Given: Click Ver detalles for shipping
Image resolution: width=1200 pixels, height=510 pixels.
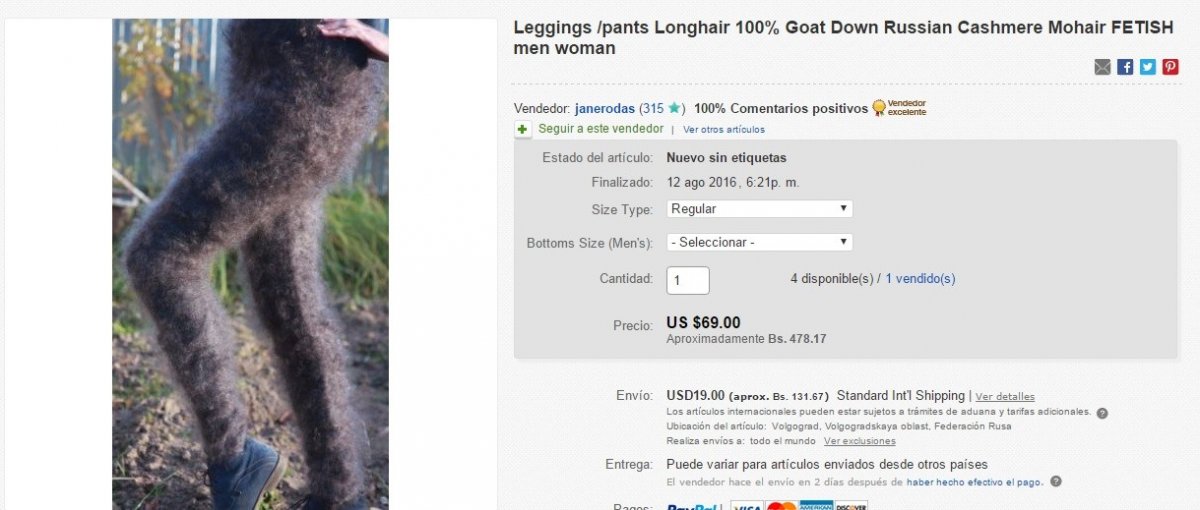Looking at the screenshot, I should tap(1005, 396).
